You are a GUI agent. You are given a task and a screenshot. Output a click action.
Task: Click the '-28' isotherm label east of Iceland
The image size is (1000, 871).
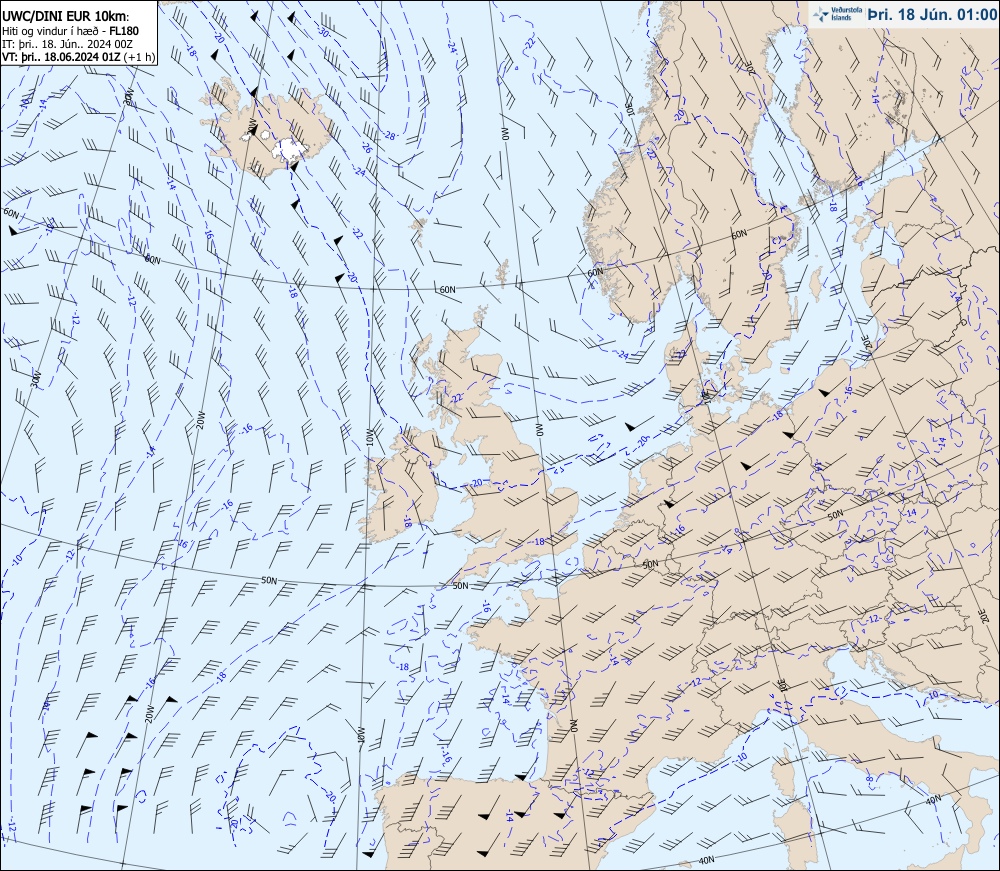tap(390, 135)
